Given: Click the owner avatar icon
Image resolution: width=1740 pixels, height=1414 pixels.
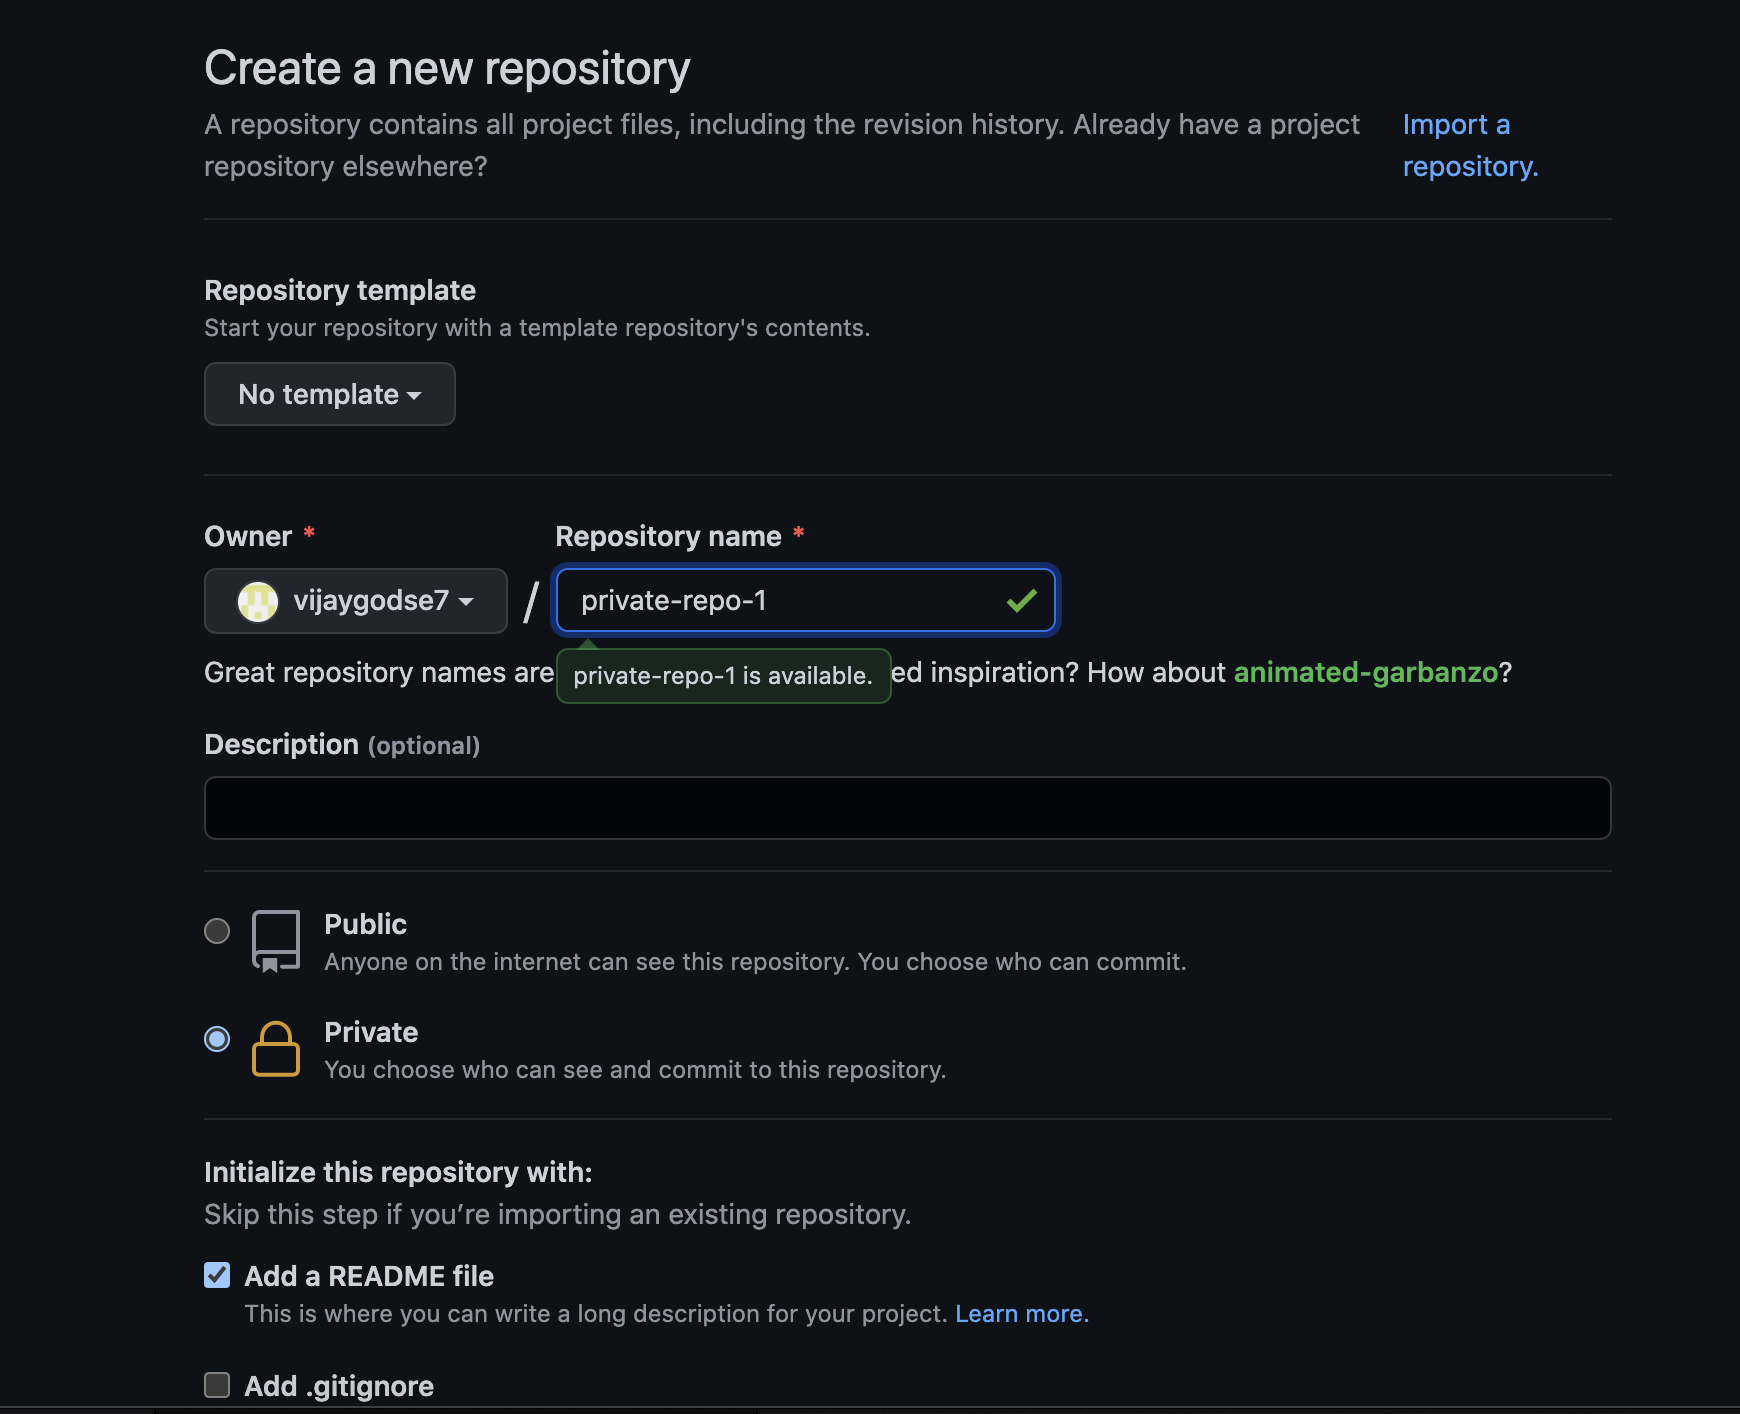Looking at the screenshot, I should 258,601.
